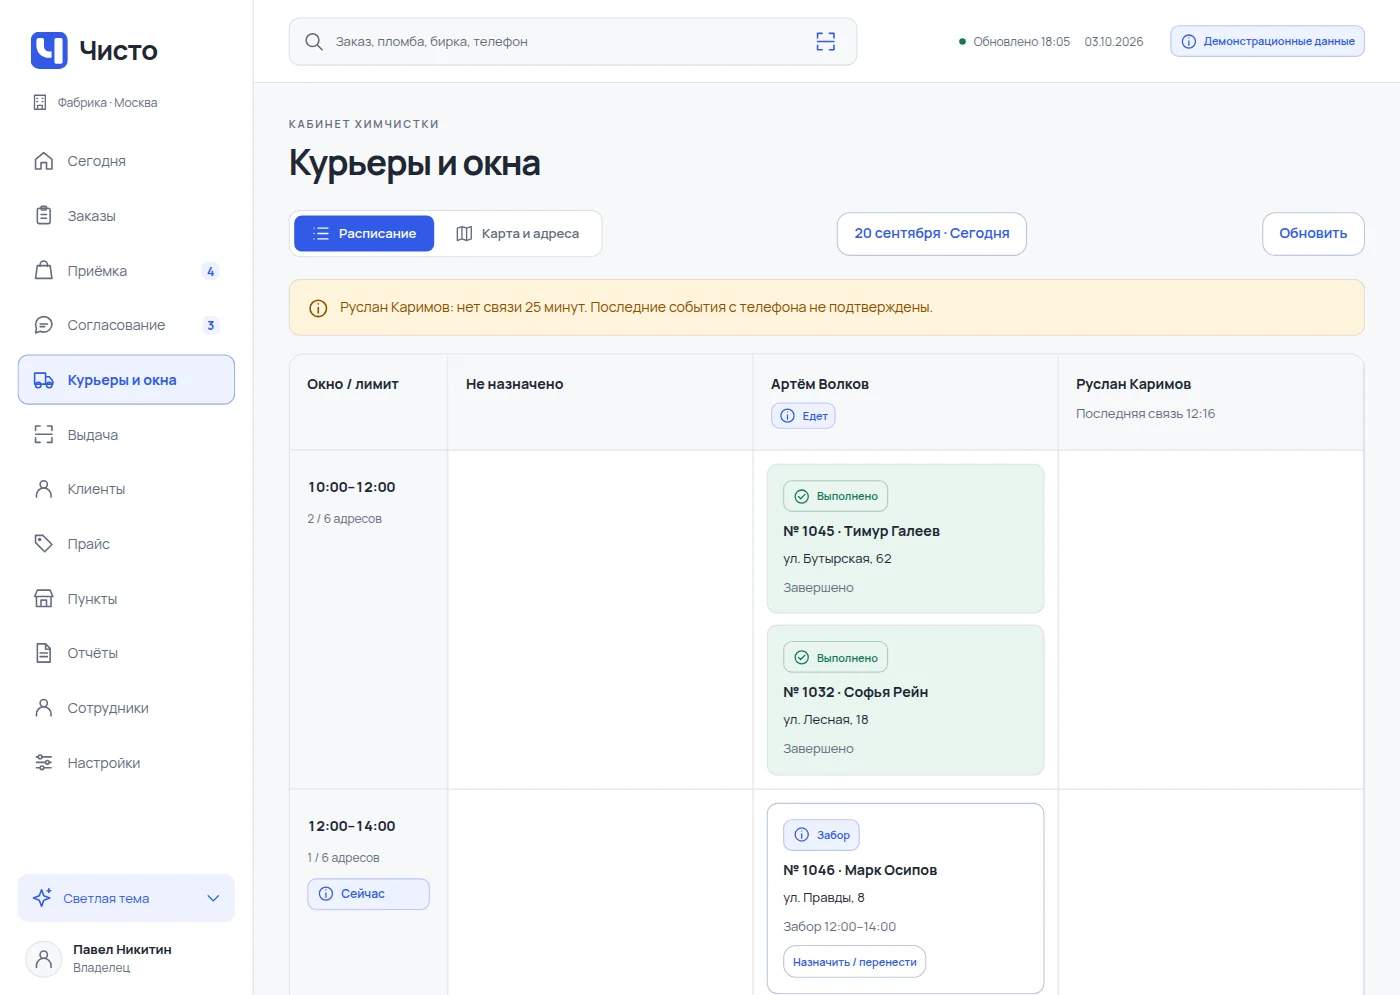The width and height of the screenshot is (1400, 995).
Task: Click the Едет status under Артём Волков
Action: click(x=803, y=416)
